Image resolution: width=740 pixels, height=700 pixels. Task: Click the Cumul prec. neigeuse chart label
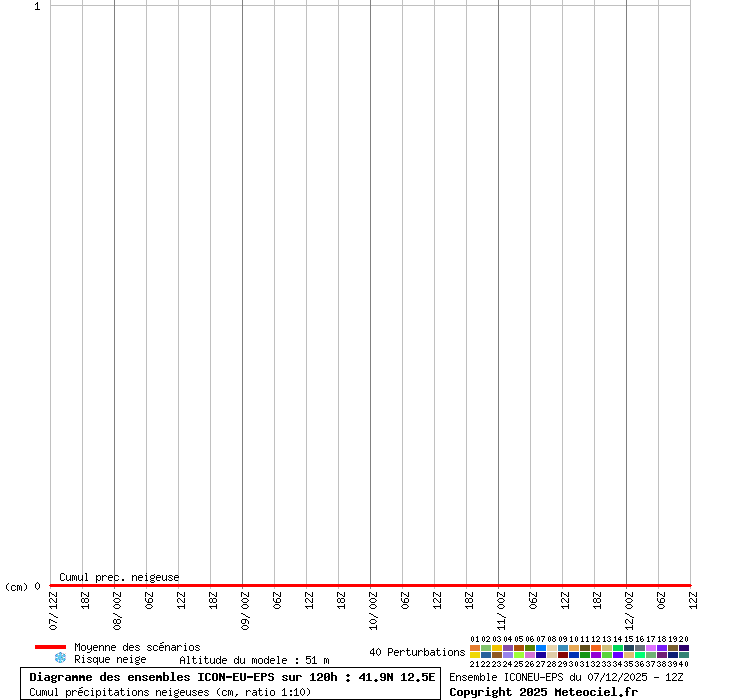tap(119, 577)
